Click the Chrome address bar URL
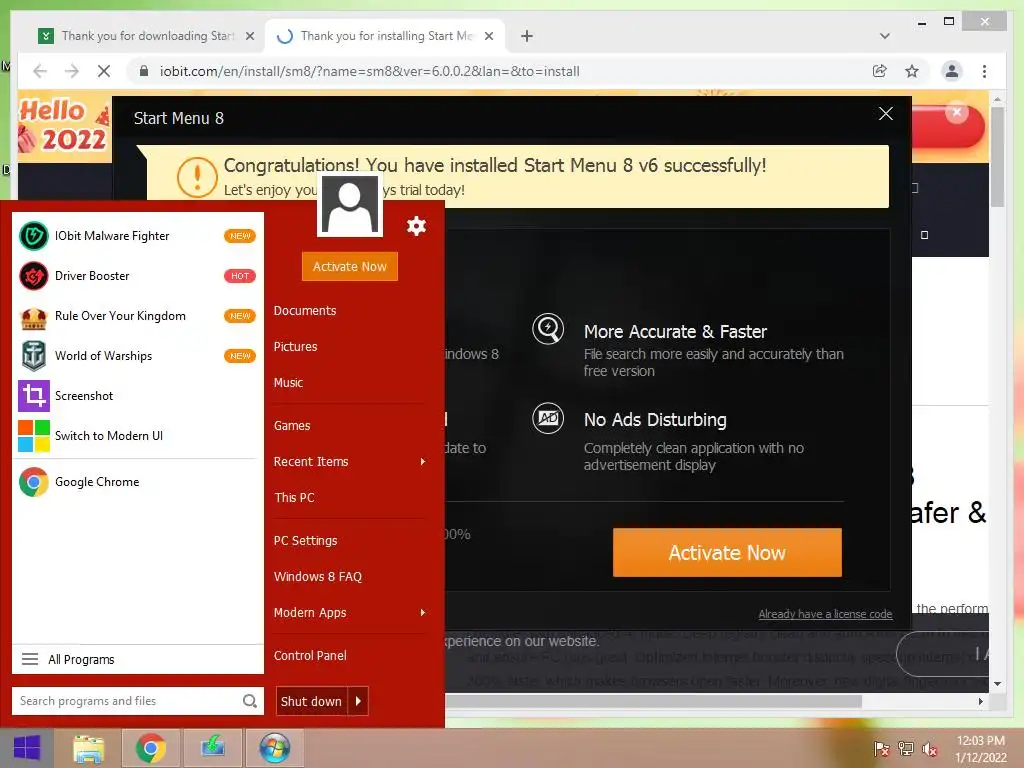1024x768 pixels. [370, 71]
